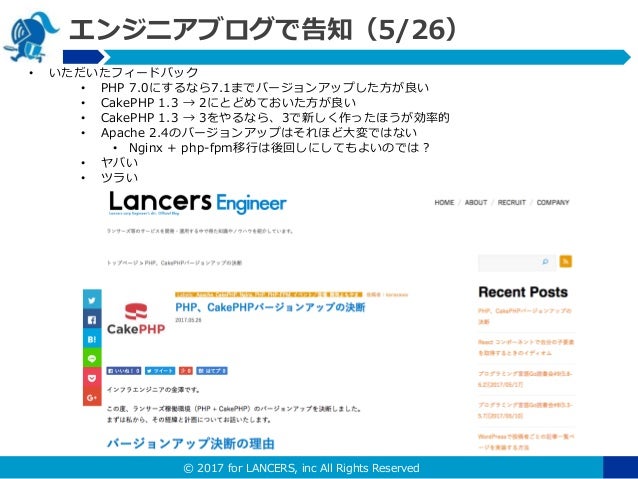Open the COMPANY menu item
Screen dimensions: 638x479
point(553,202)
